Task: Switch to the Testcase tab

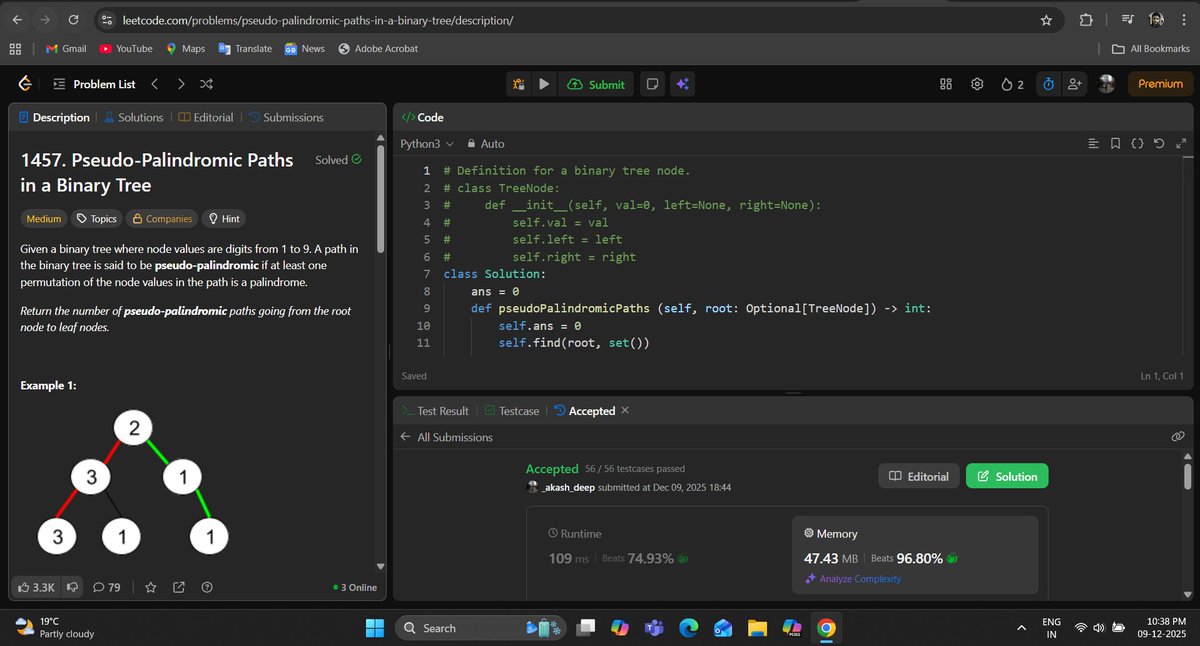Action: [511, 411]
